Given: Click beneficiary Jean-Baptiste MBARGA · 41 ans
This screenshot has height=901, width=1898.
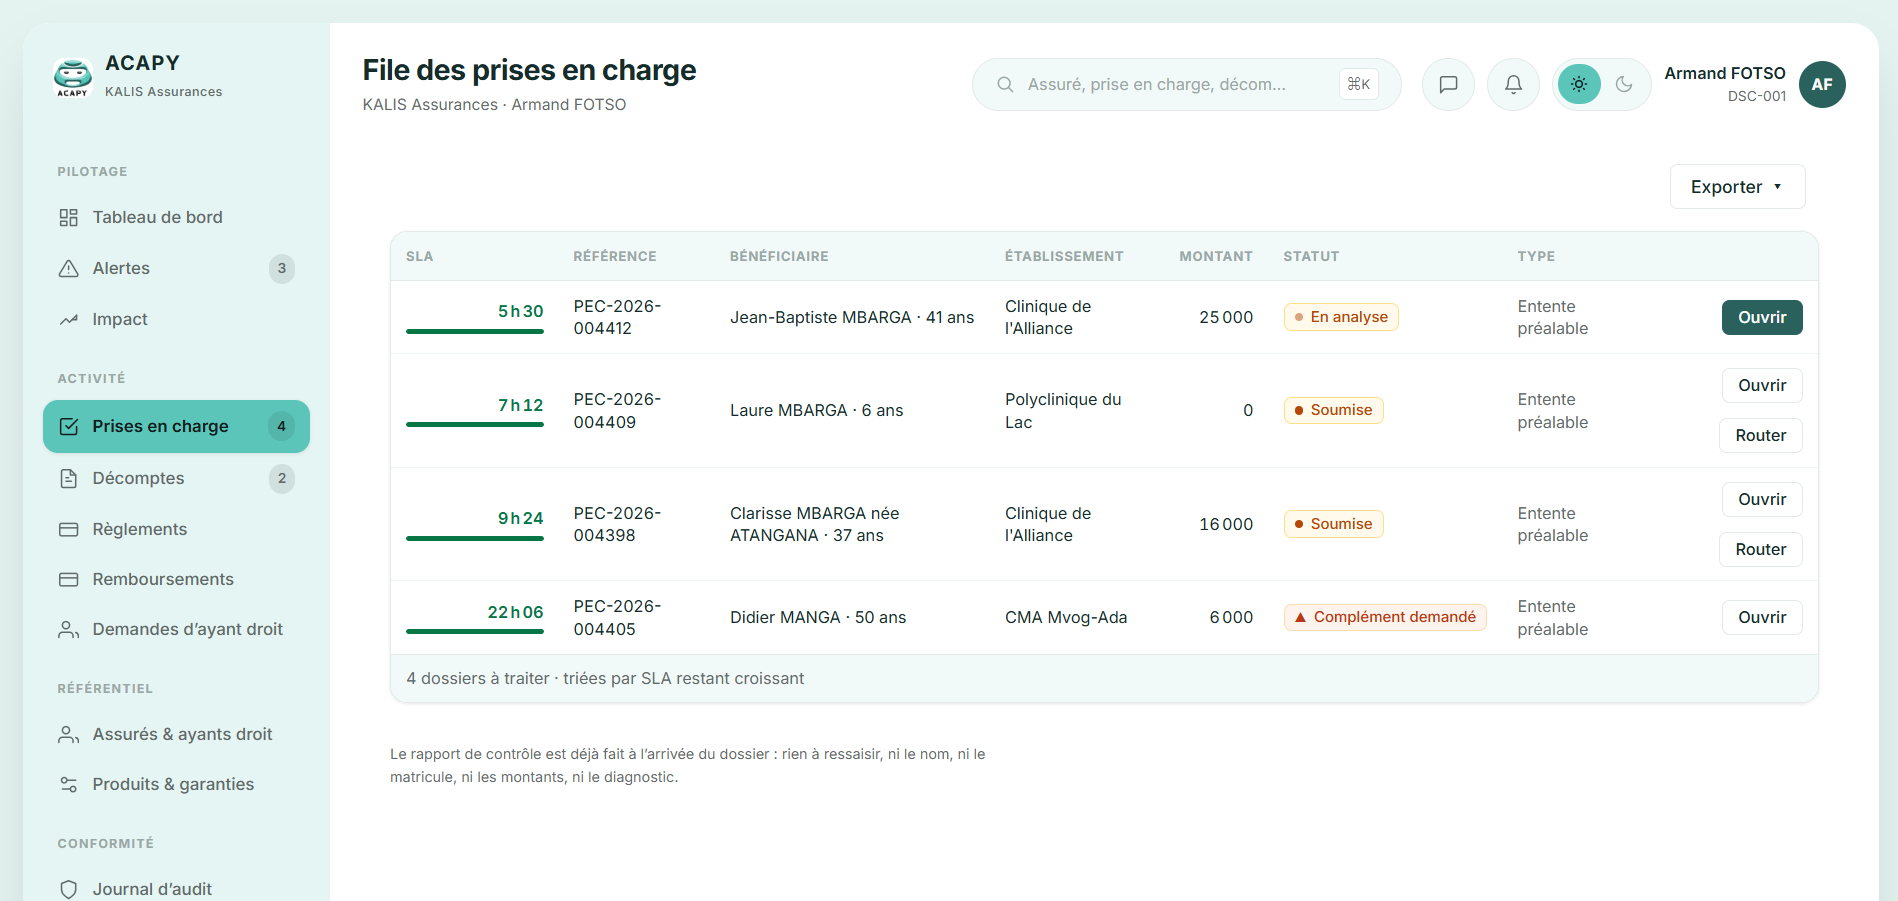Looking at the screenshot, I should [x=852, y=317].
